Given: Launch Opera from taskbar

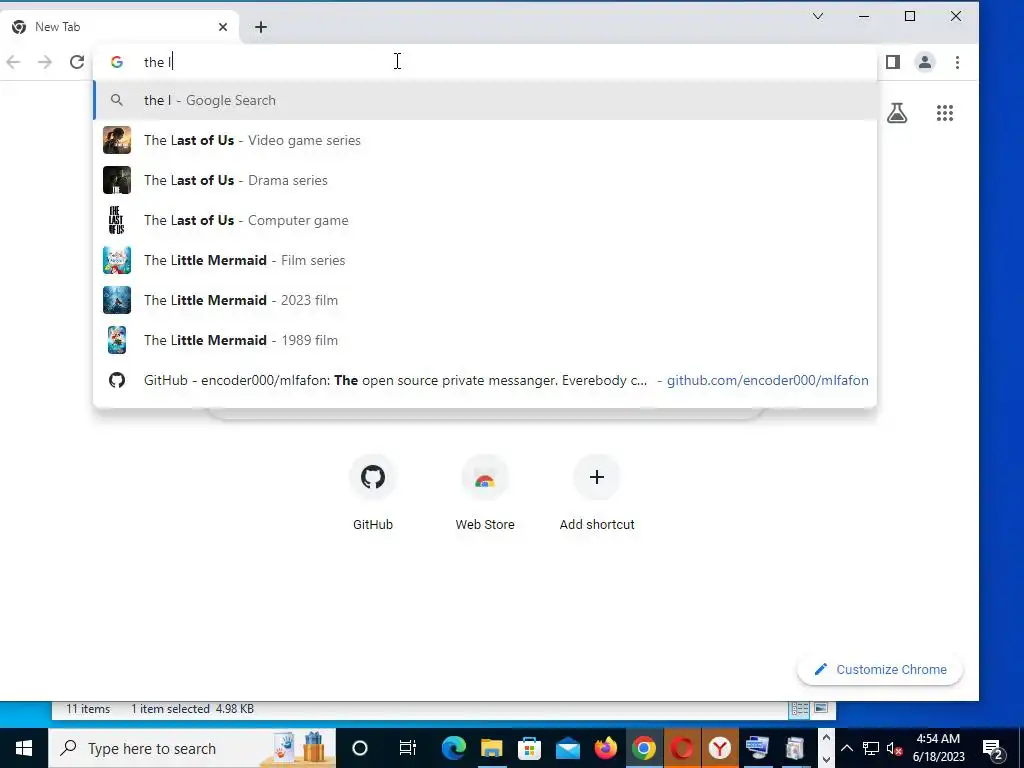Looking at the screenshot, I should click(x=682, y=748).
